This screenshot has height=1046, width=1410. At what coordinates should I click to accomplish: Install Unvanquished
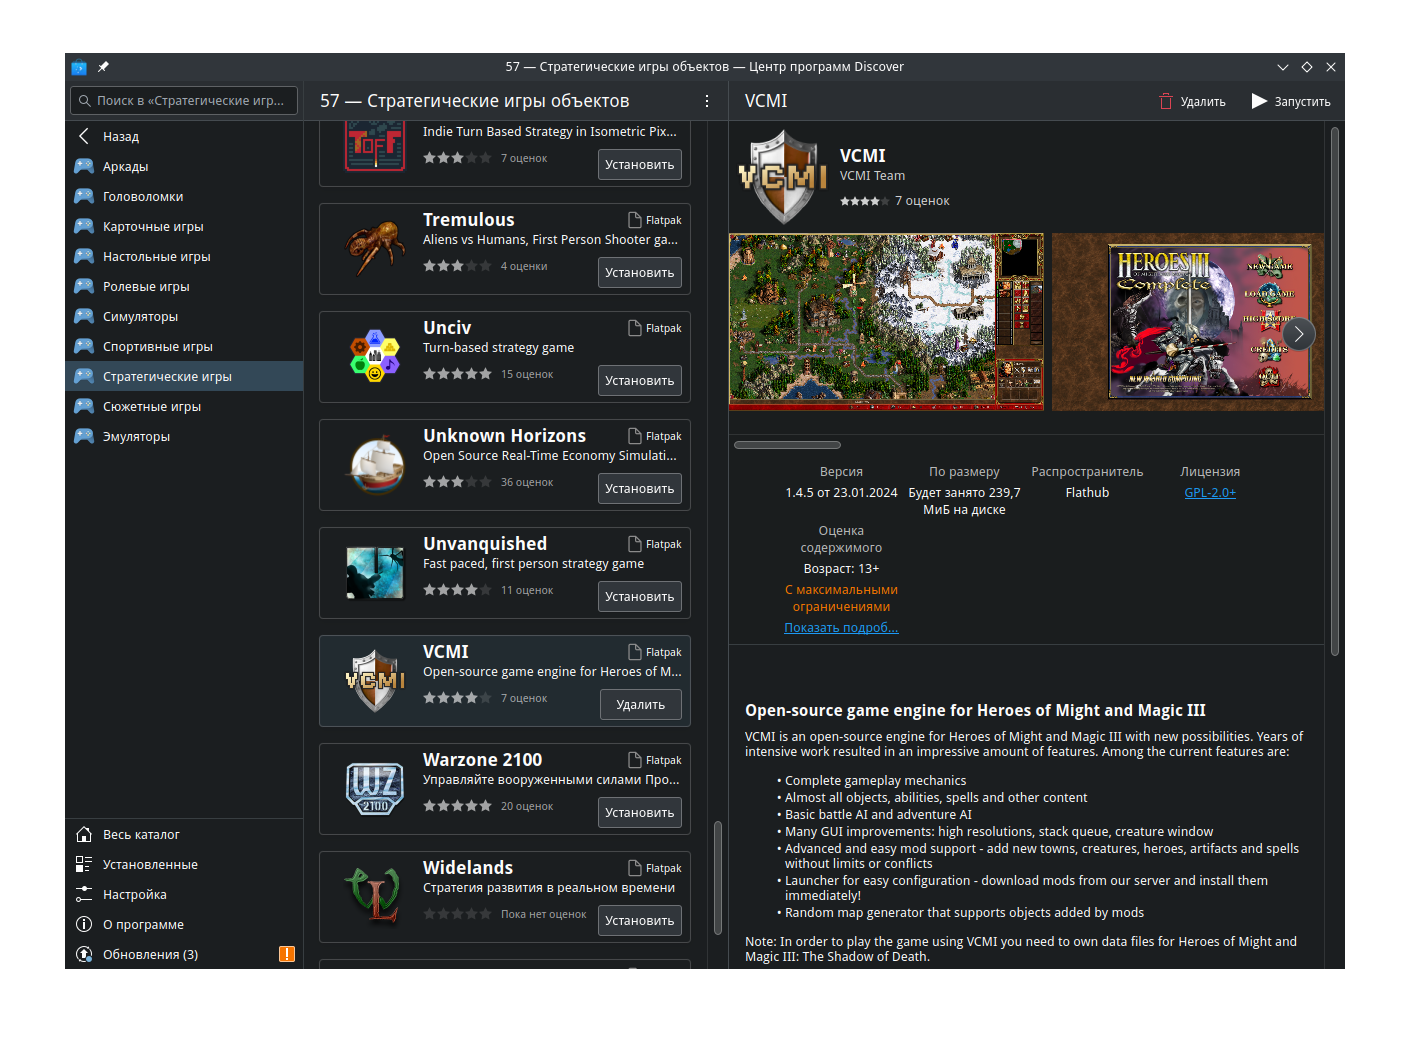pyautogui.click(x=640, y=597)
